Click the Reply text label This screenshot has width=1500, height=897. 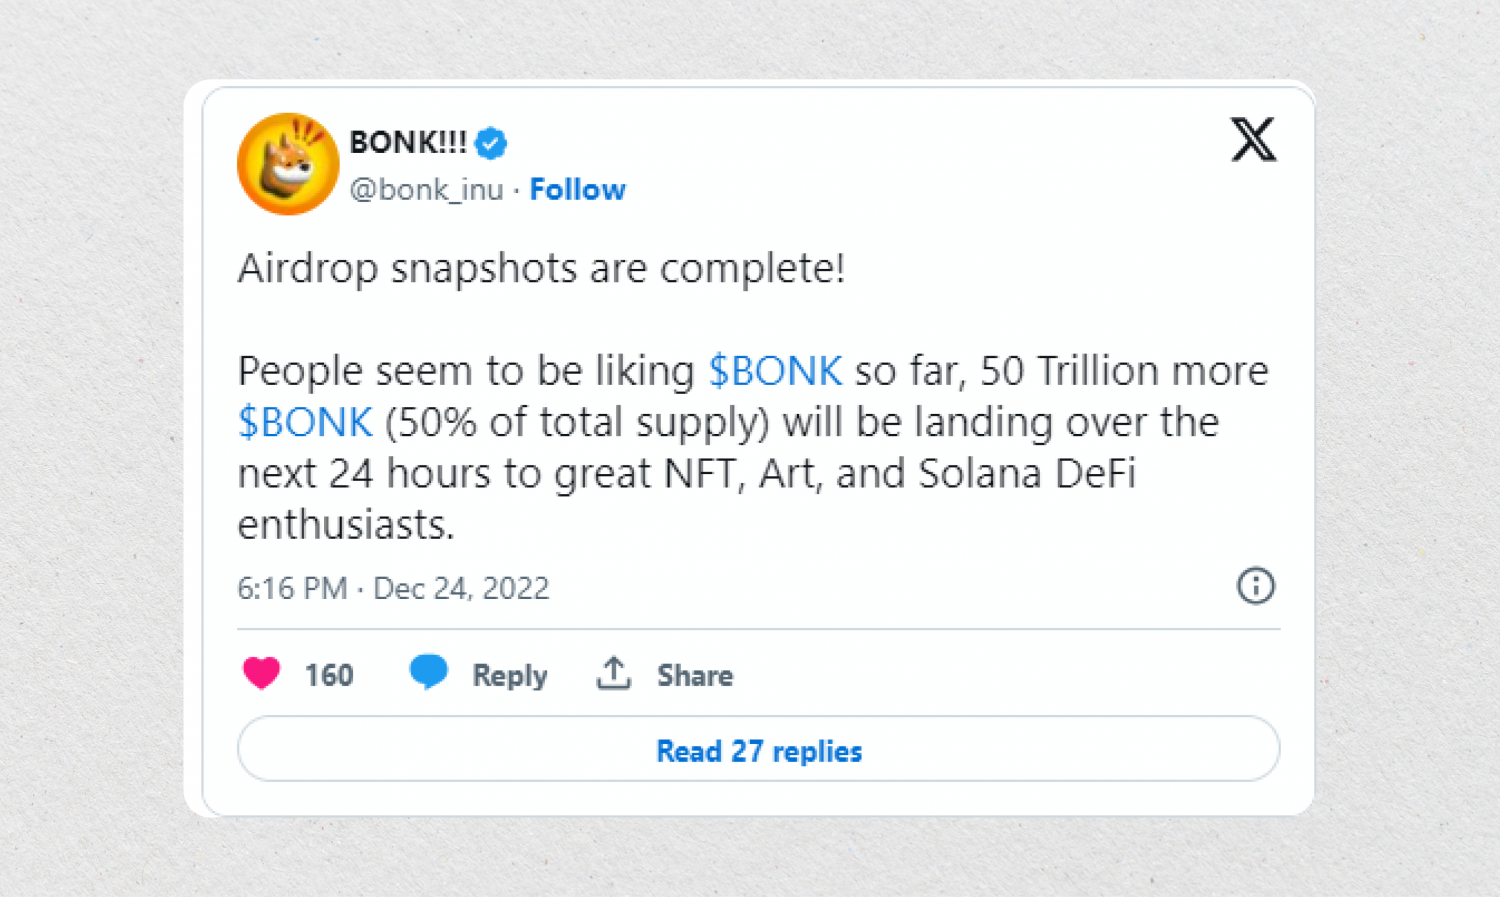509,675
